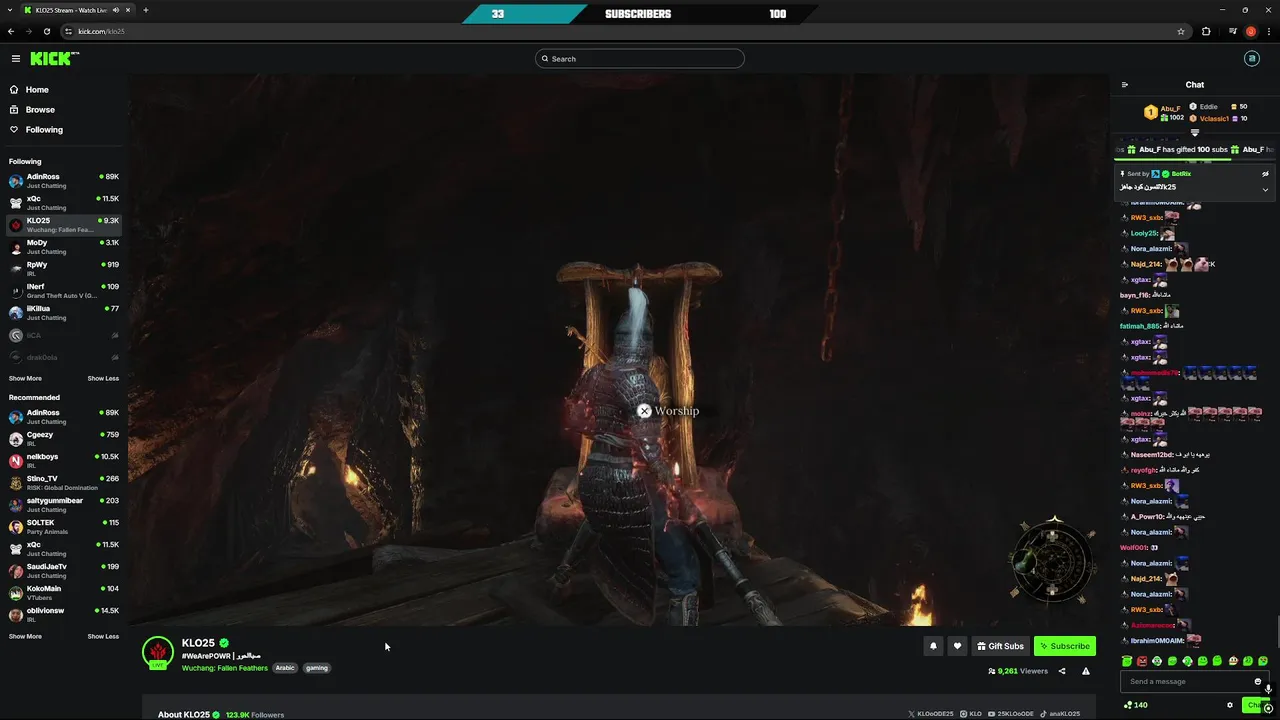Open the user profile avatar menu
This screenshot has height=720, width=1280.
coord(1251,59)
